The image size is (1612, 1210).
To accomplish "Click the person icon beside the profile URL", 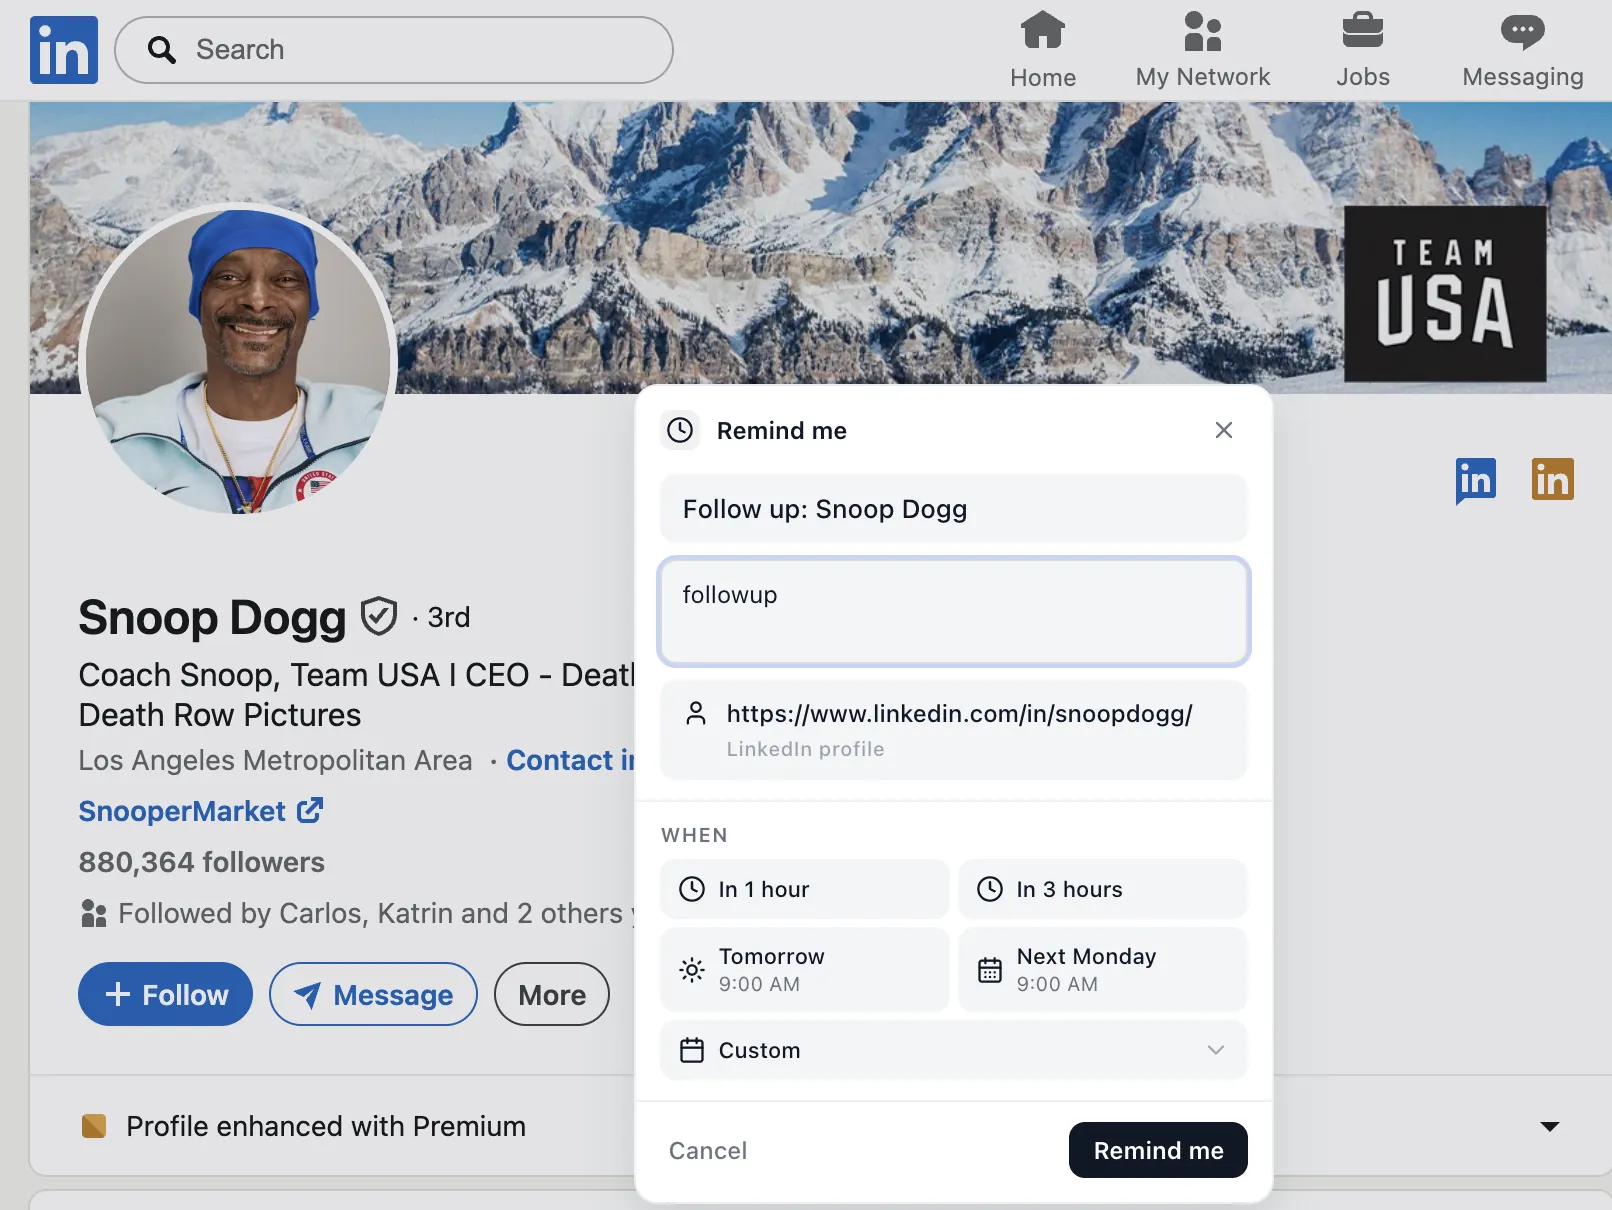I will (696, 714).
